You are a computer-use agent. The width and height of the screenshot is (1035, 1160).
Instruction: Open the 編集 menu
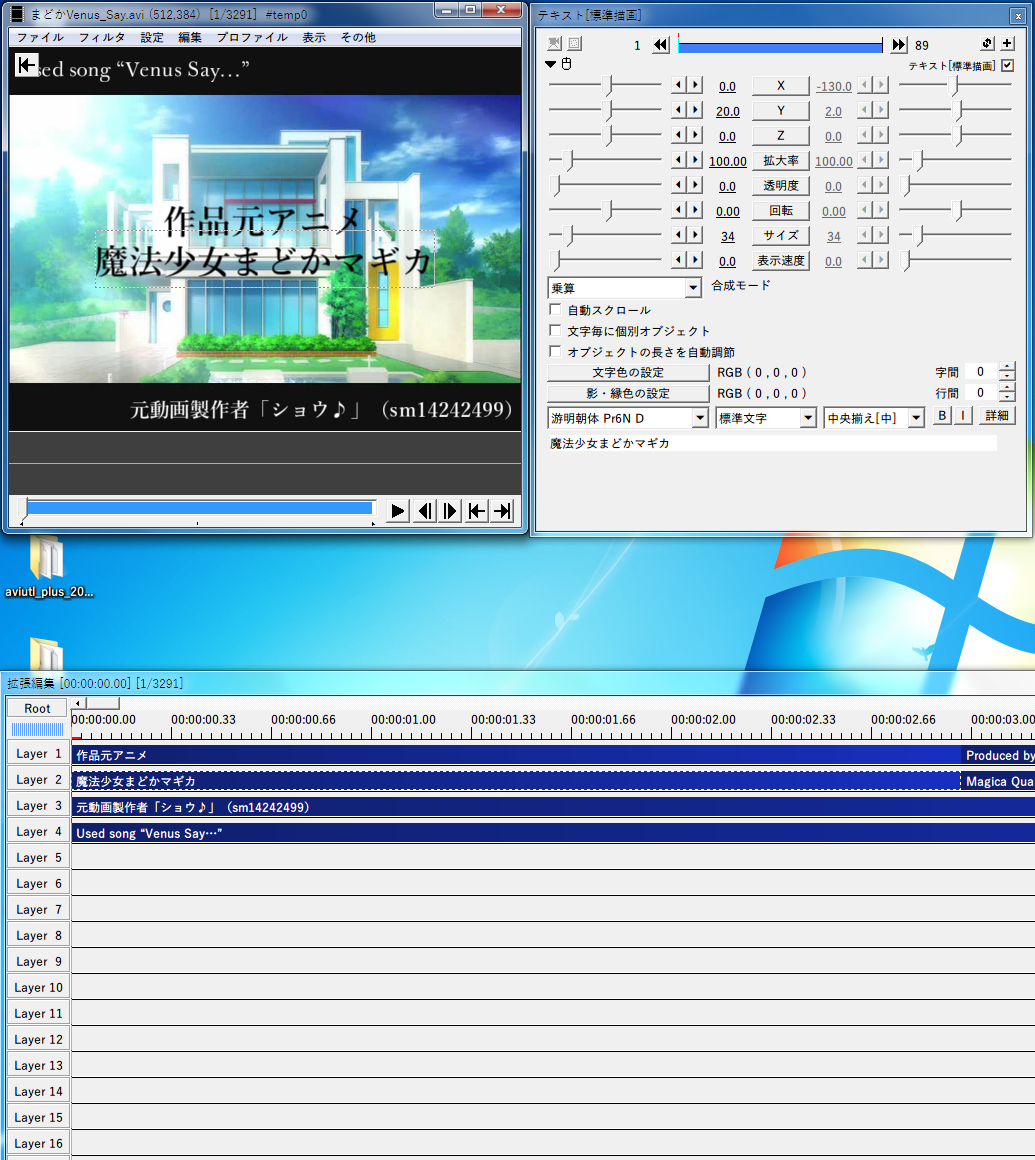click(x=190, y=37)
